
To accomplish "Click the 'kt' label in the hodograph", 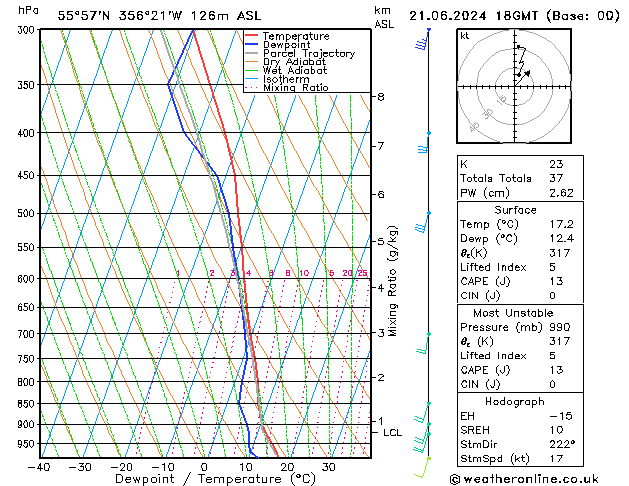I will 464,35.
